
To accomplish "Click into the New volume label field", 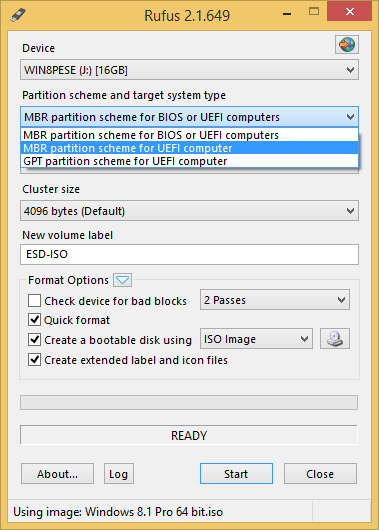I will pyautogui.click(x=189, y=254).
